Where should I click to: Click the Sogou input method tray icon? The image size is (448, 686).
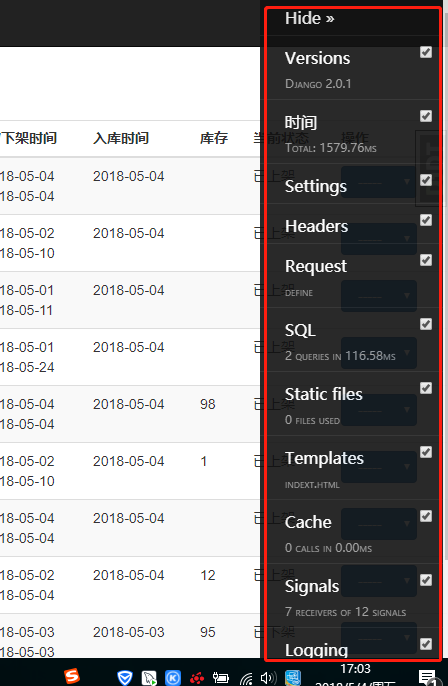[72, 676]
